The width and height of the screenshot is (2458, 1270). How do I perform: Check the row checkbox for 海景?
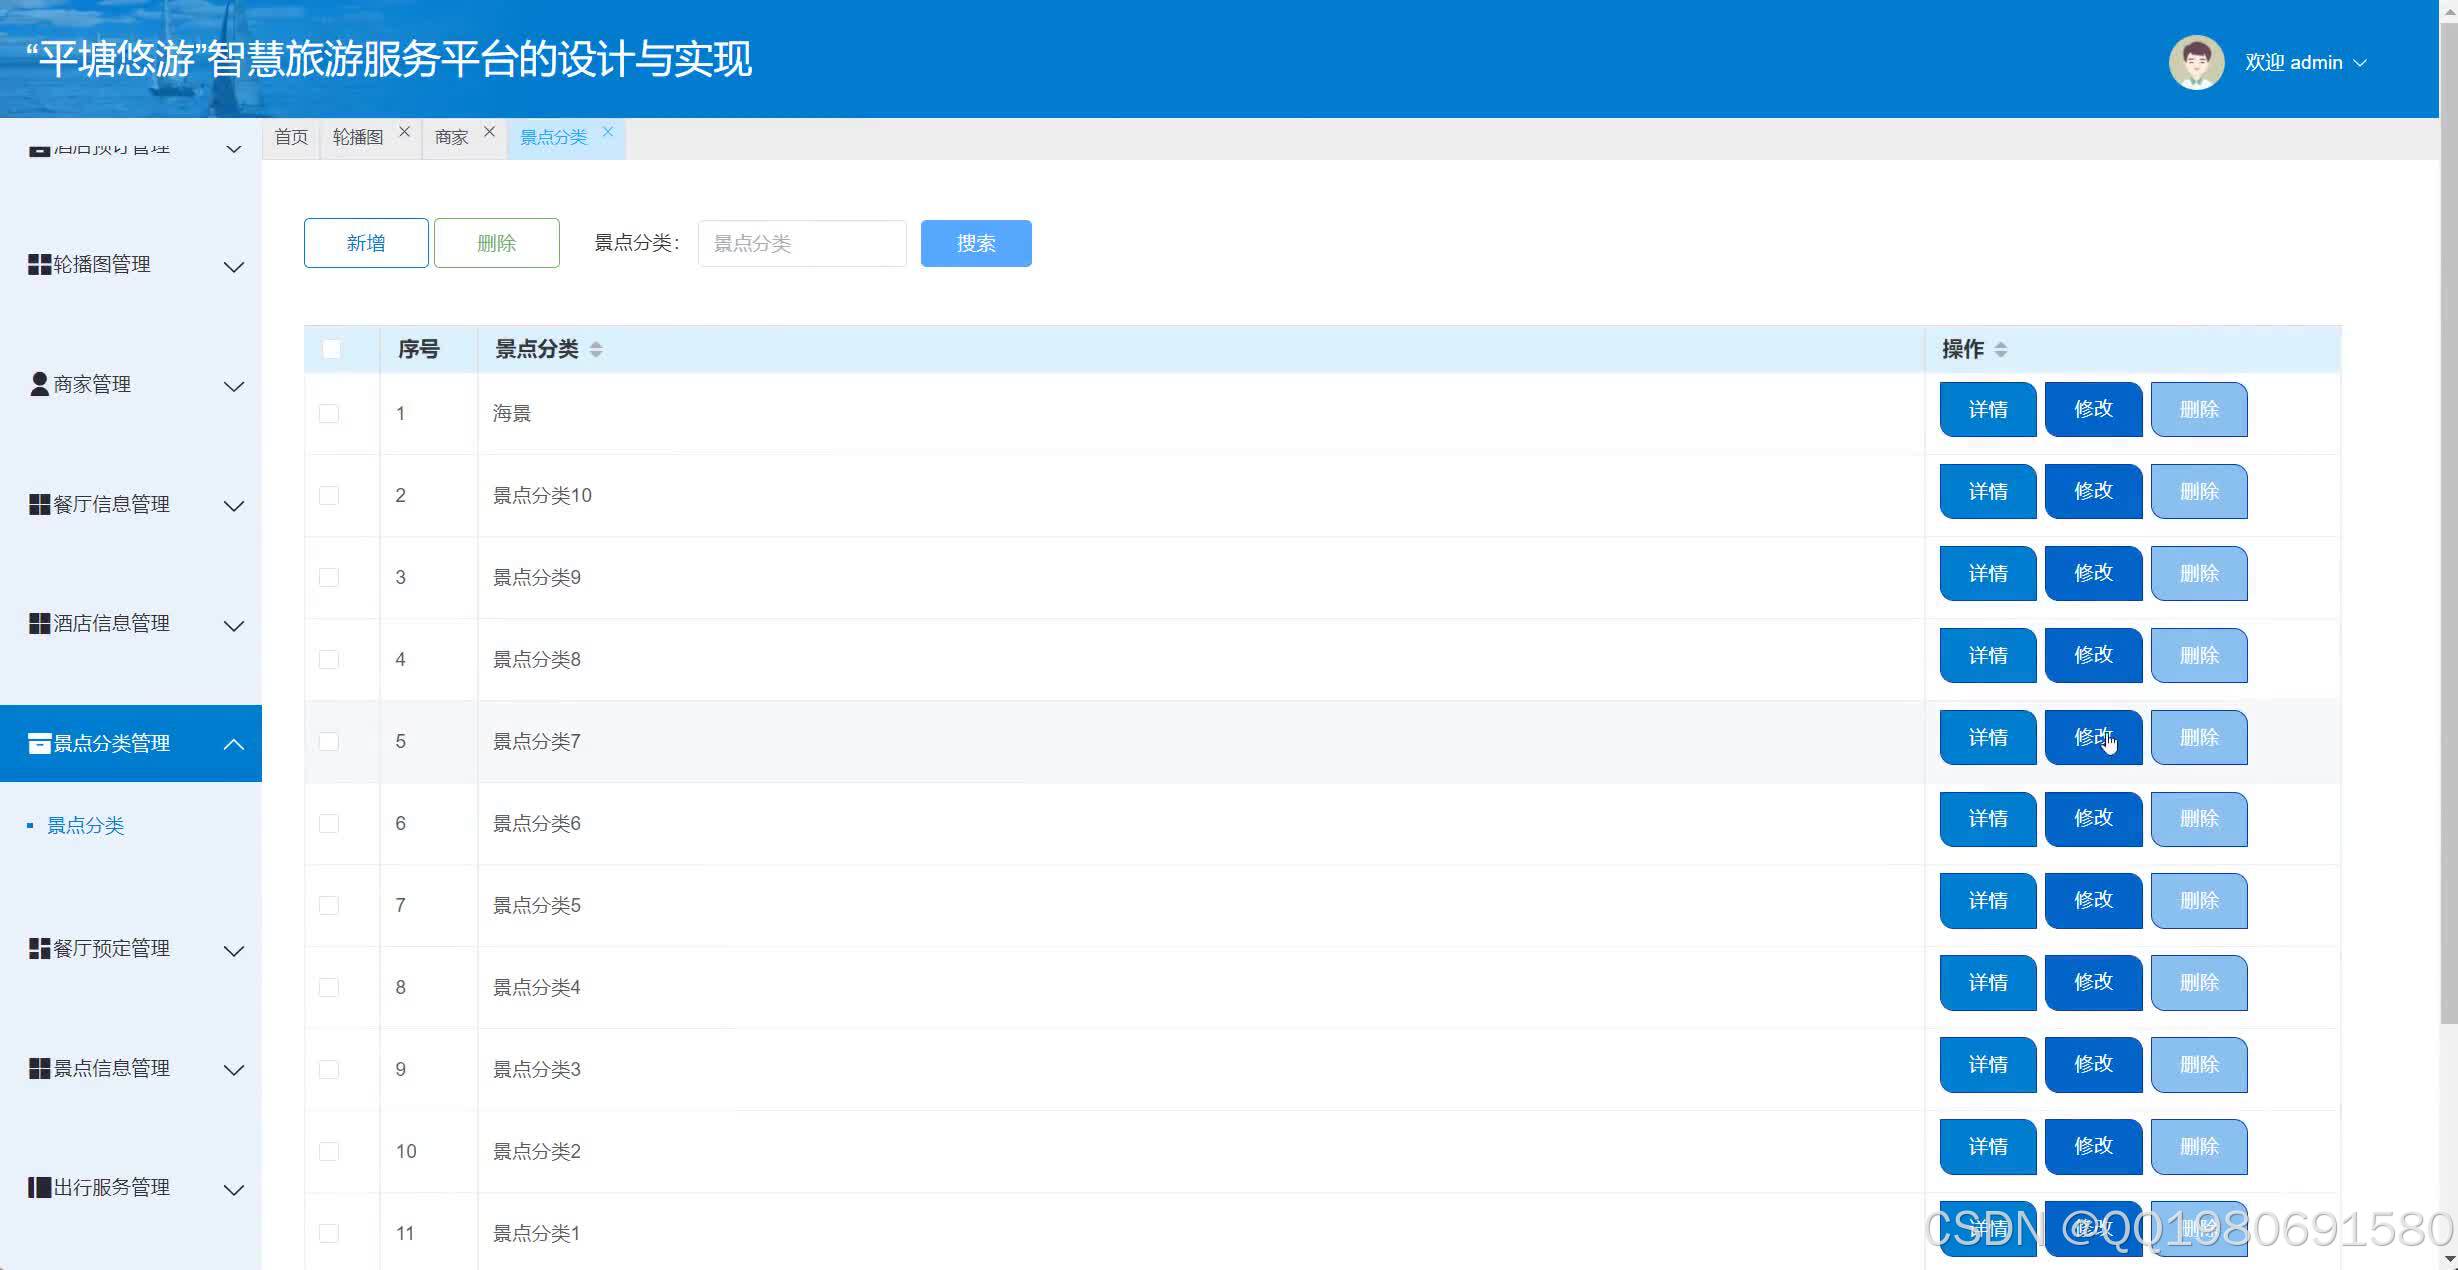click(x=328, y=412)
